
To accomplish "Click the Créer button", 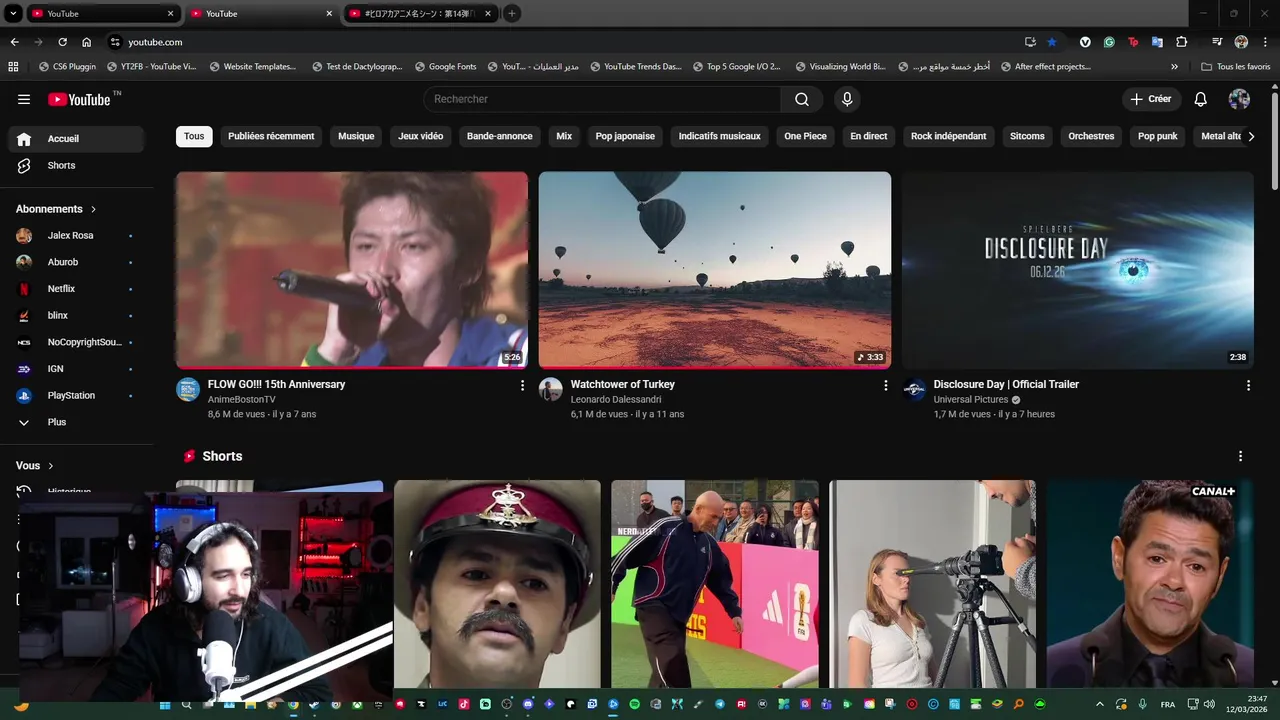I will (1151, 99).
